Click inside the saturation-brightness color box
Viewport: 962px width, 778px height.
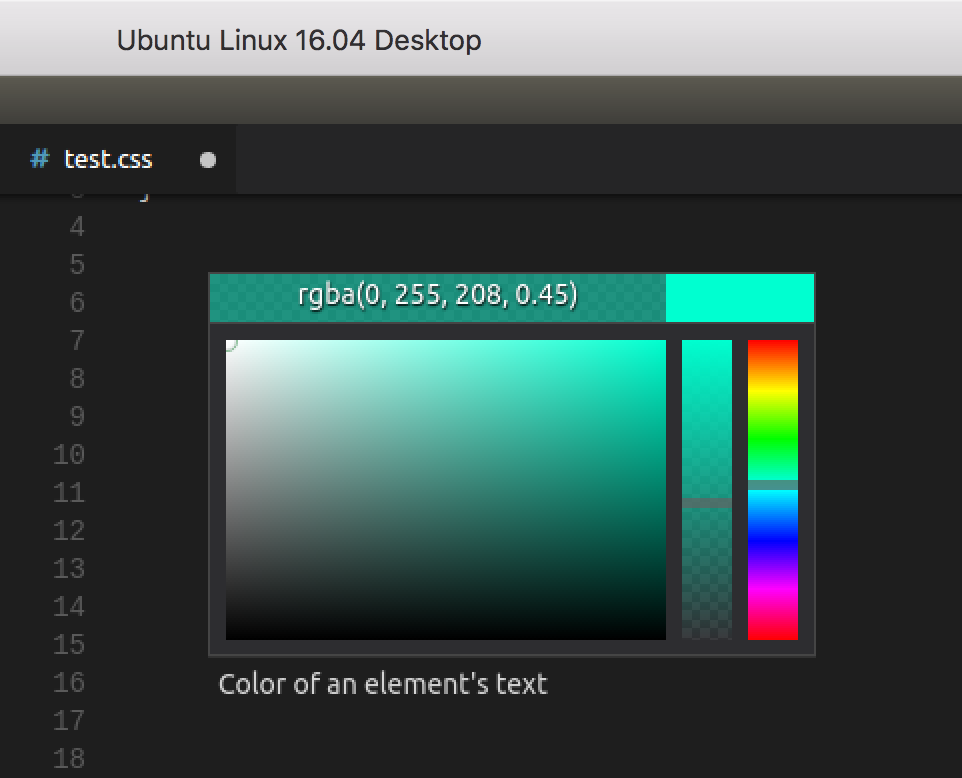pos(445,490)
